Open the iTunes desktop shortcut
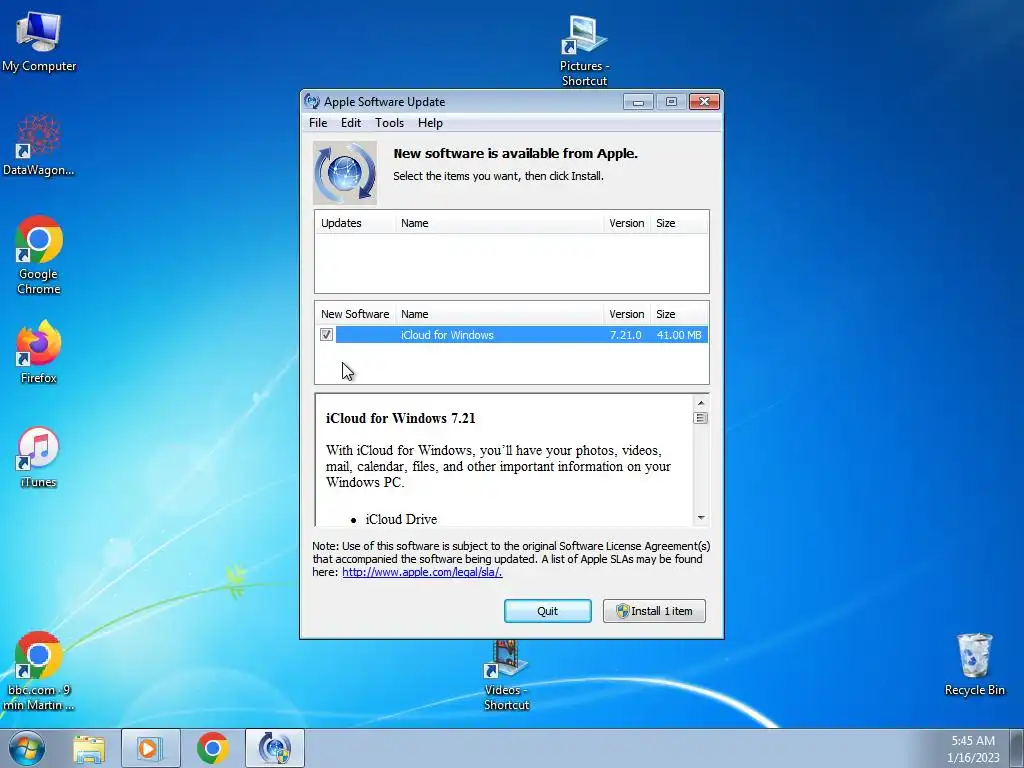 39,456
